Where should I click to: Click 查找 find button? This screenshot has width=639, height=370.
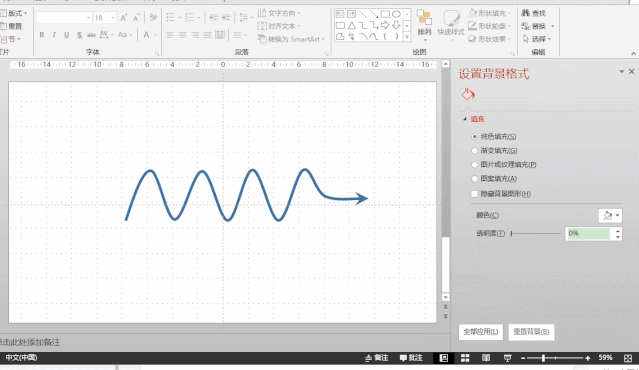534,13
